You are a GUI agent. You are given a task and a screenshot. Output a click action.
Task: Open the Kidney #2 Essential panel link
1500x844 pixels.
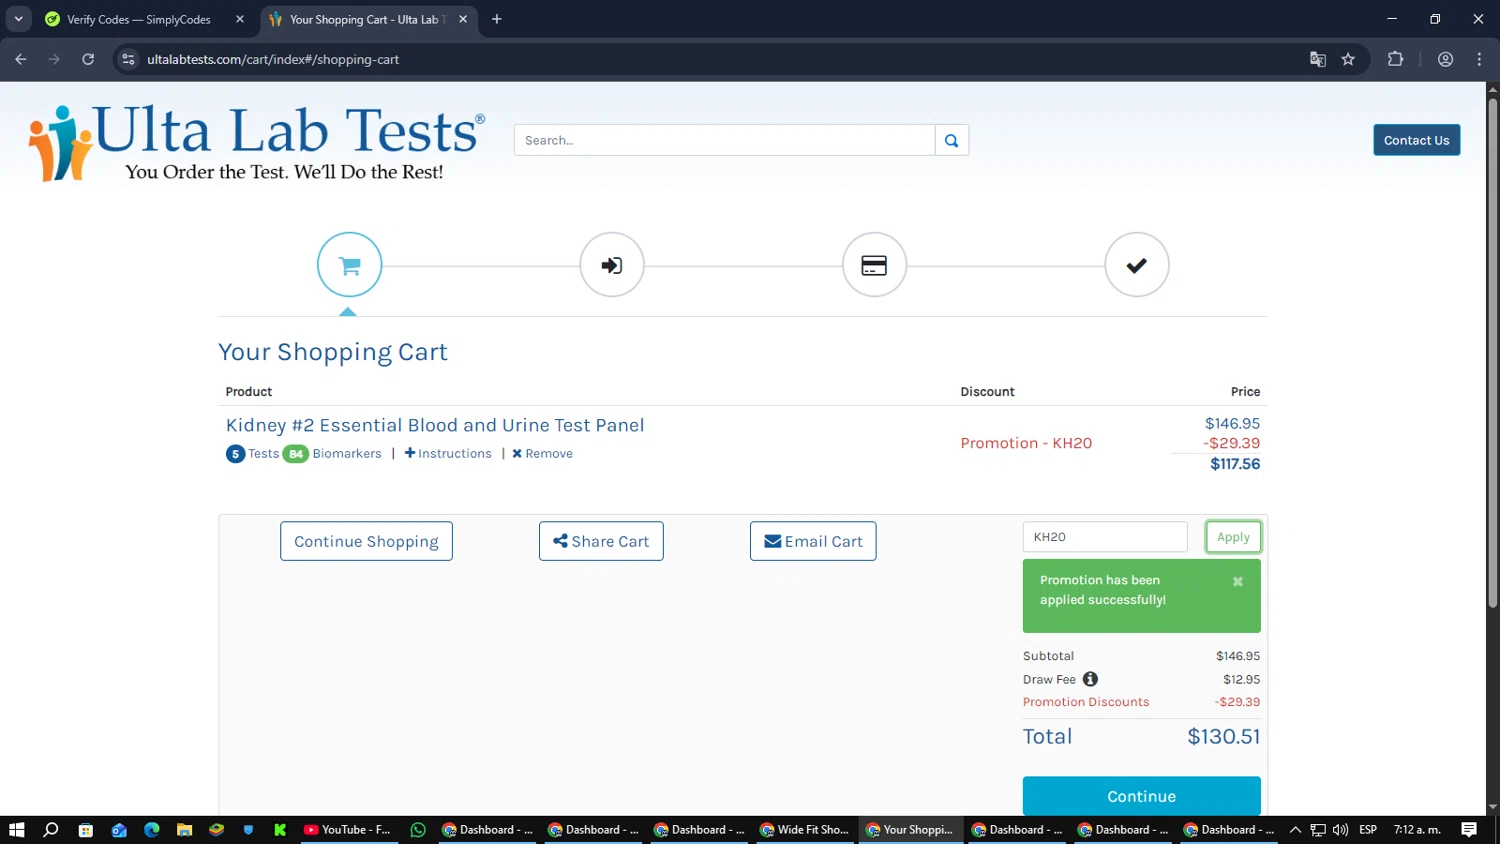point(435,425)
